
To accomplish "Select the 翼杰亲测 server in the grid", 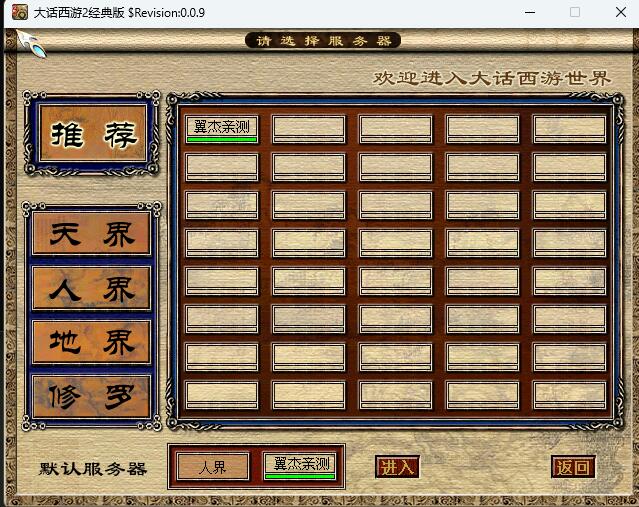I will [x=222, y=129].
